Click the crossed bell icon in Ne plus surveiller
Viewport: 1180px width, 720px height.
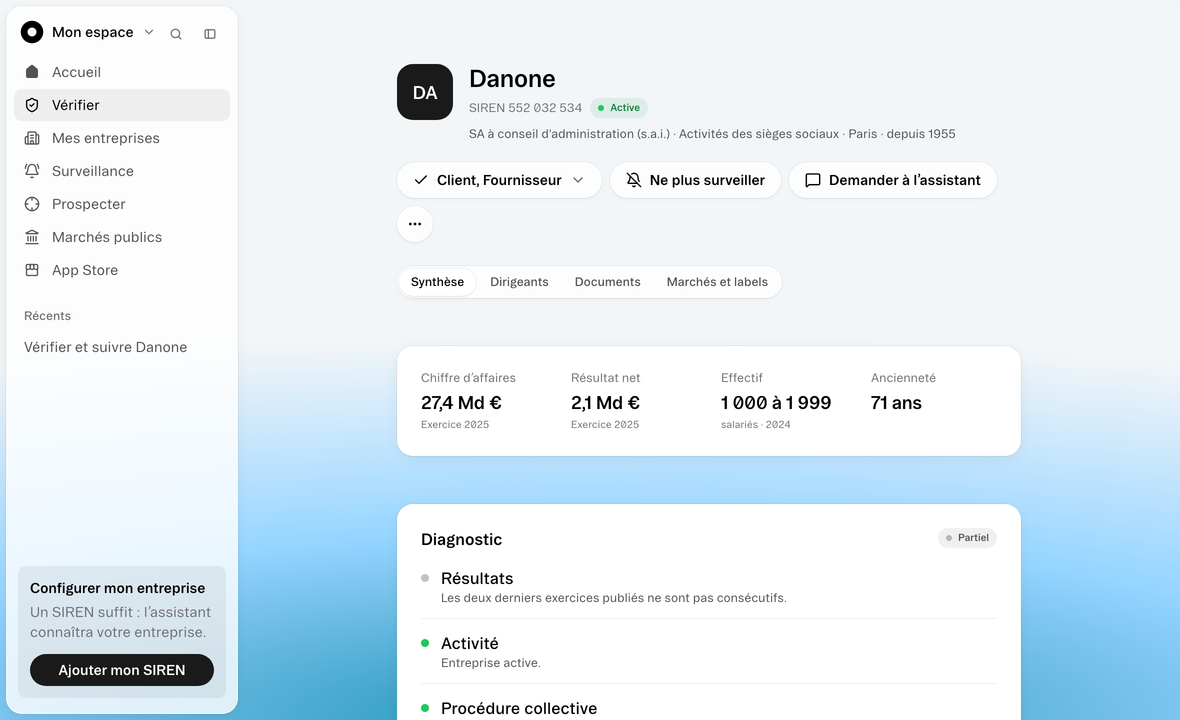click(x=634, y=181)
